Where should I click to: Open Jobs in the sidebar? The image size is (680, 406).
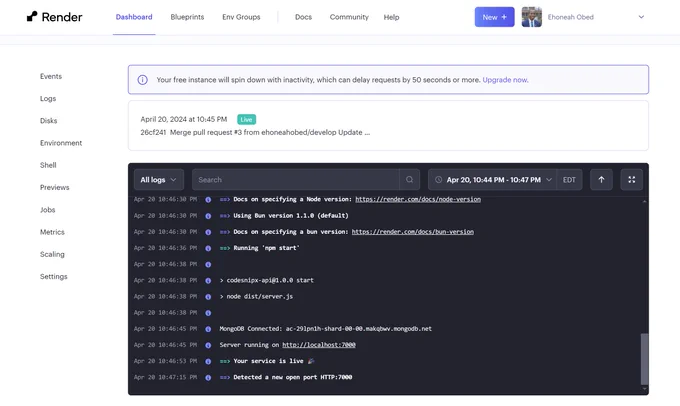tap(48, 210)
